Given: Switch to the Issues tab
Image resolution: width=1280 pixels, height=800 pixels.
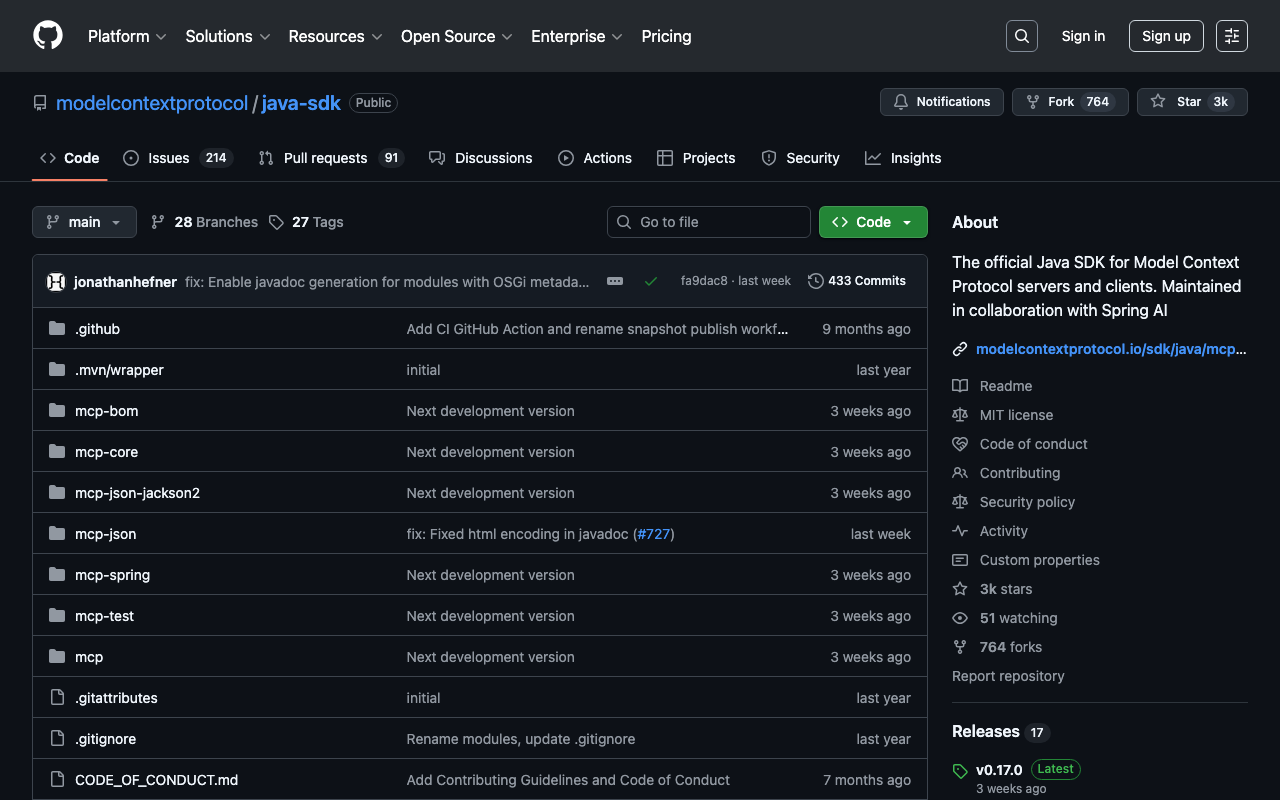Looking at the screenshot, I should coord(177,158).
